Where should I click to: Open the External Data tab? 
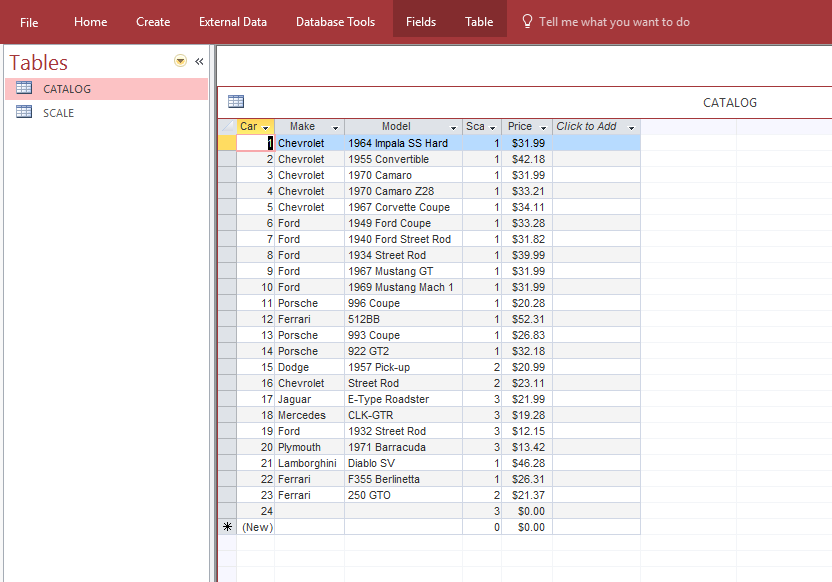coord(233,22)
